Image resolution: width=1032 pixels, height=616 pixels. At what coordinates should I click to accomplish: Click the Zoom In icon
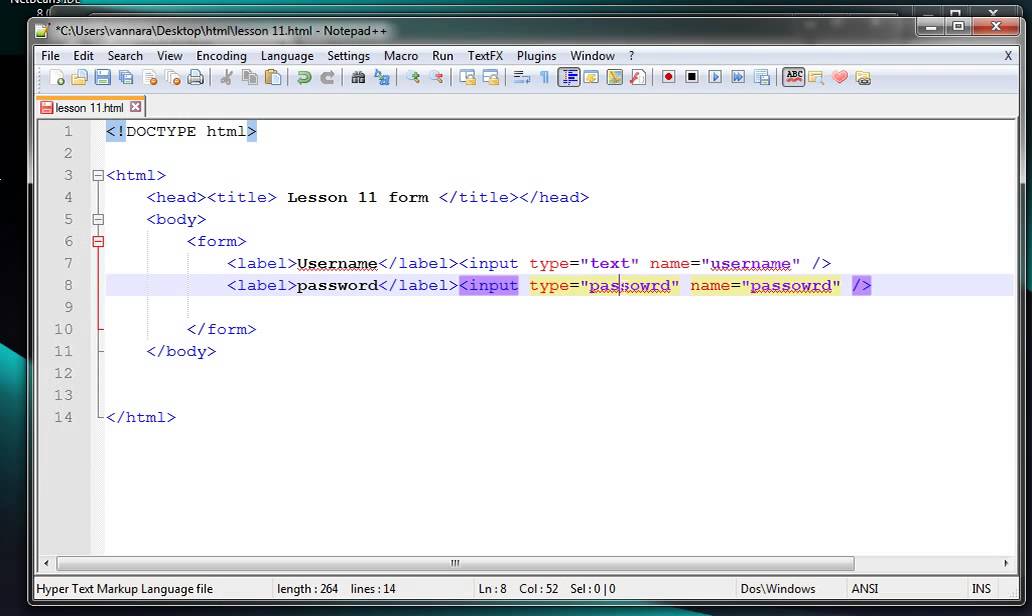(413, 78)
